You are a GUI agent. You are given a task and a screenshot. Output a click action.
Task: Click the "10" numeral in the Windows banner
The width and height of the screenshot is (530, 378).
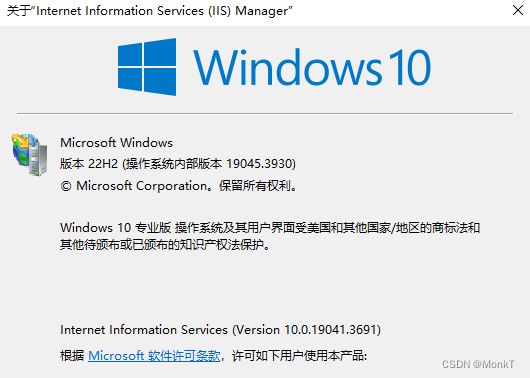click(409, 67)
